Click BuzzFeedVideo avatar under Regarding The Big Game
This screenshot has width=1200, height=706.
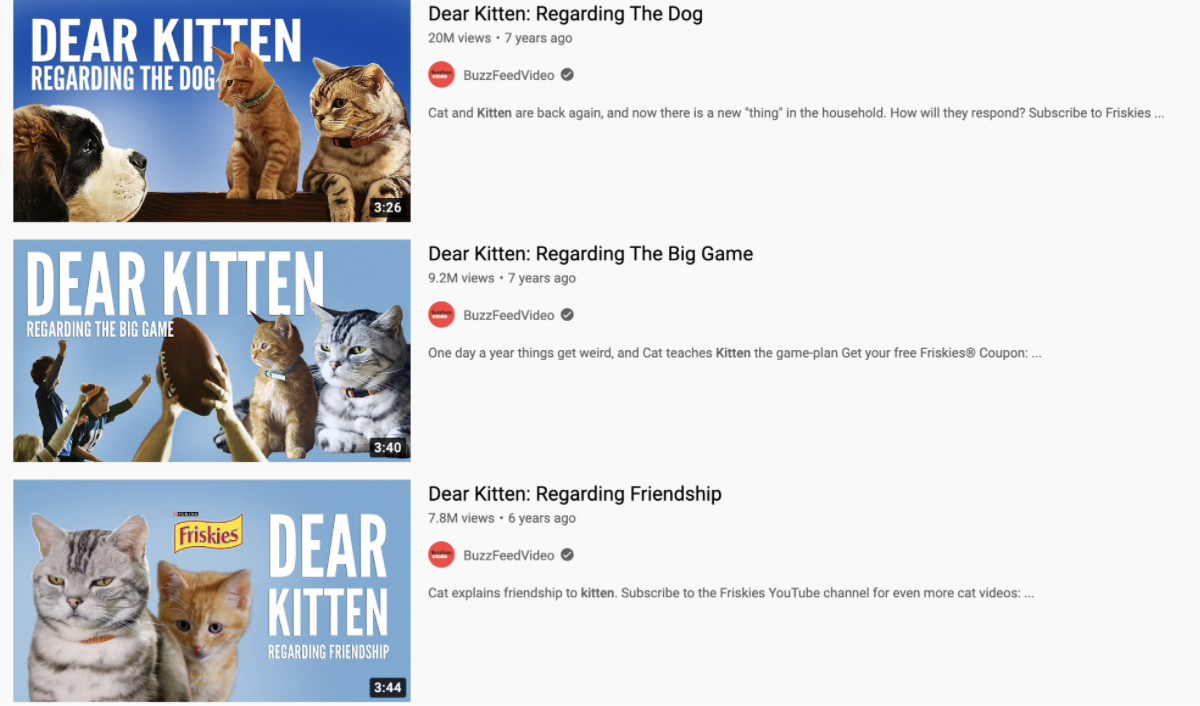pos(441,315)
